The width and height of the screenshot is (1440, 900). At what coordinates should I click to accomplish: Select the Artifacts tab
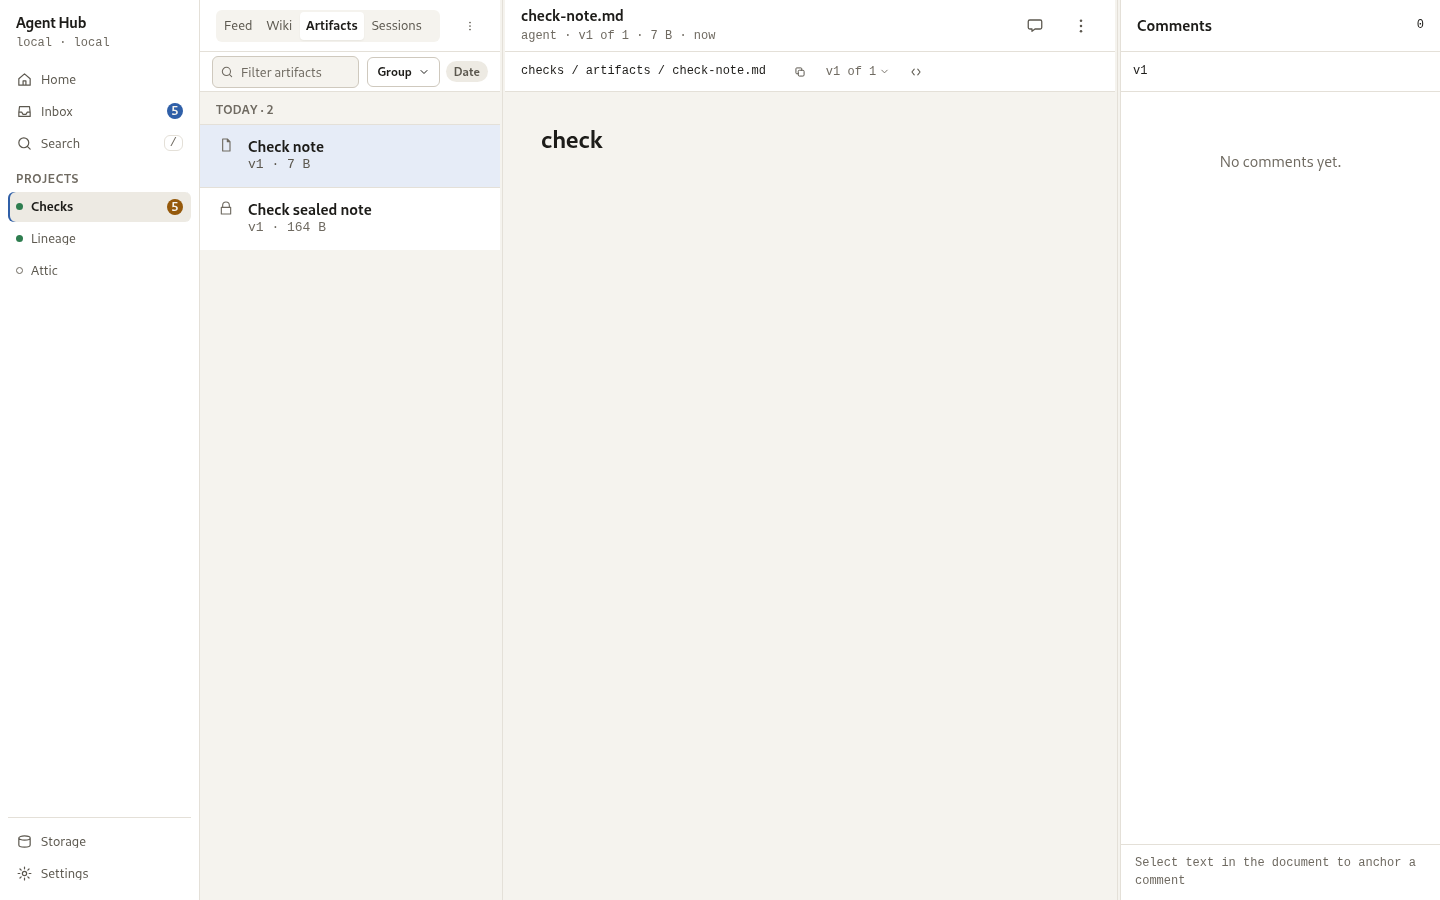pyautogui.click(x=332, y=26)
